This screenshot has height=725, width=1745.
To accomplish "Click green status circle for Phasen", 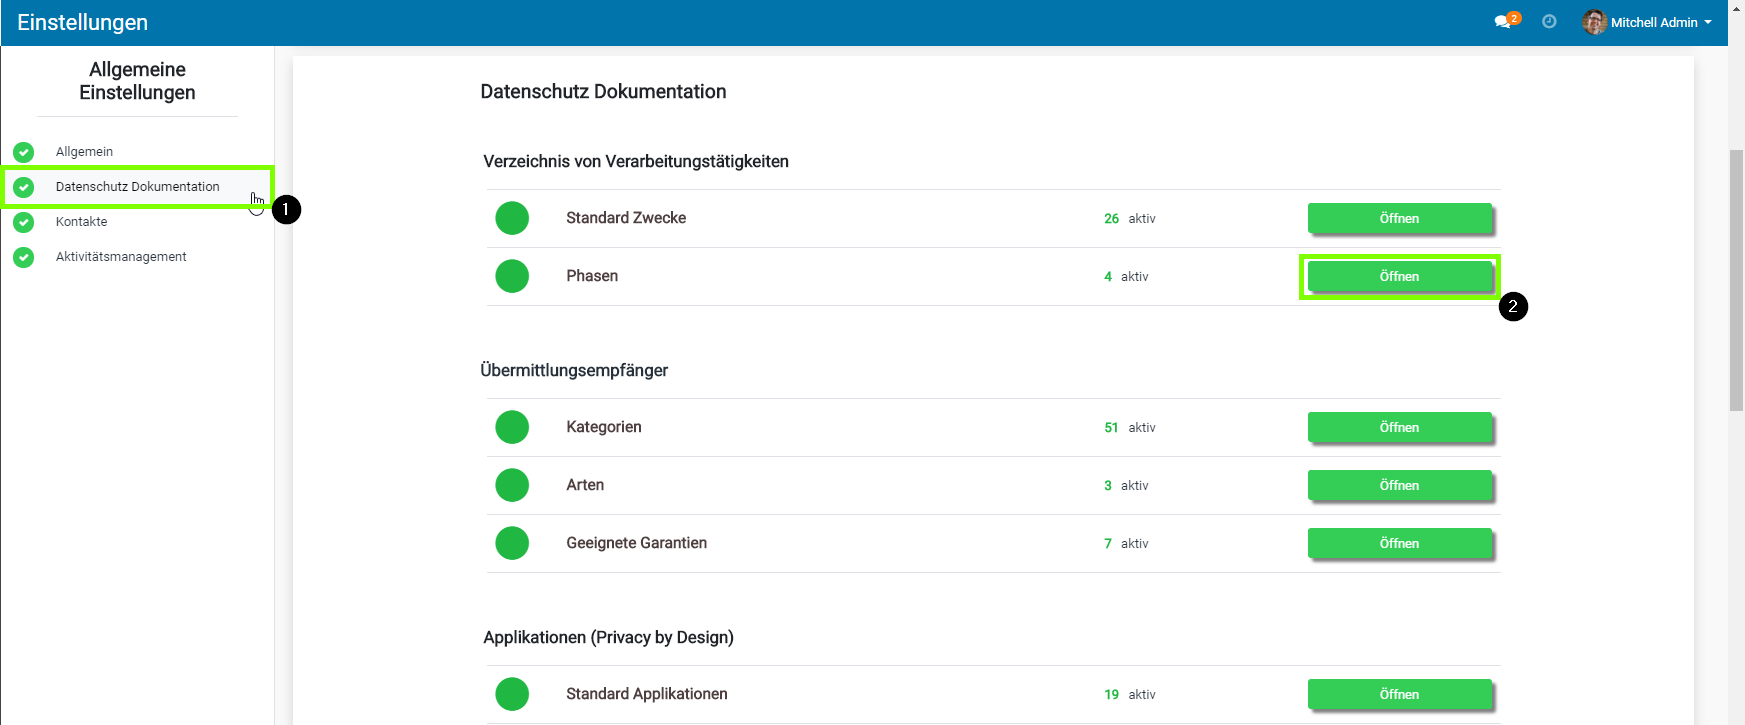I will (512, 276).
